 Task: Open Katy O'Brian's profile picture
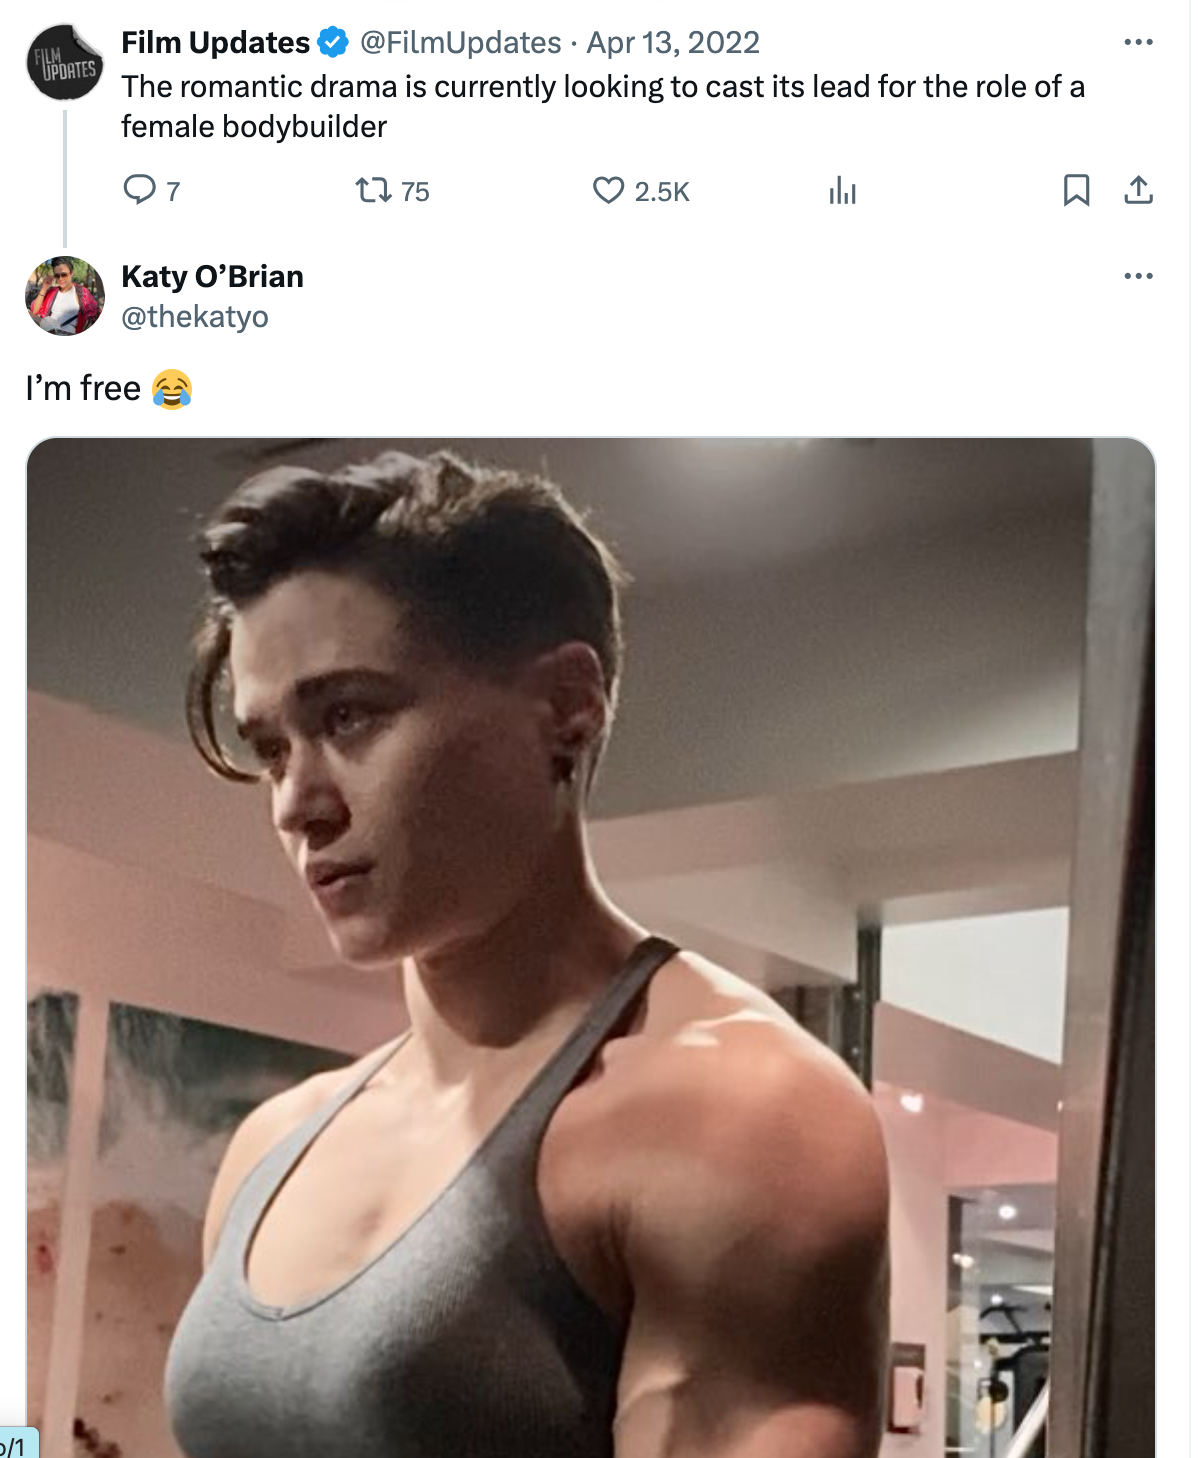pos(65,296)
